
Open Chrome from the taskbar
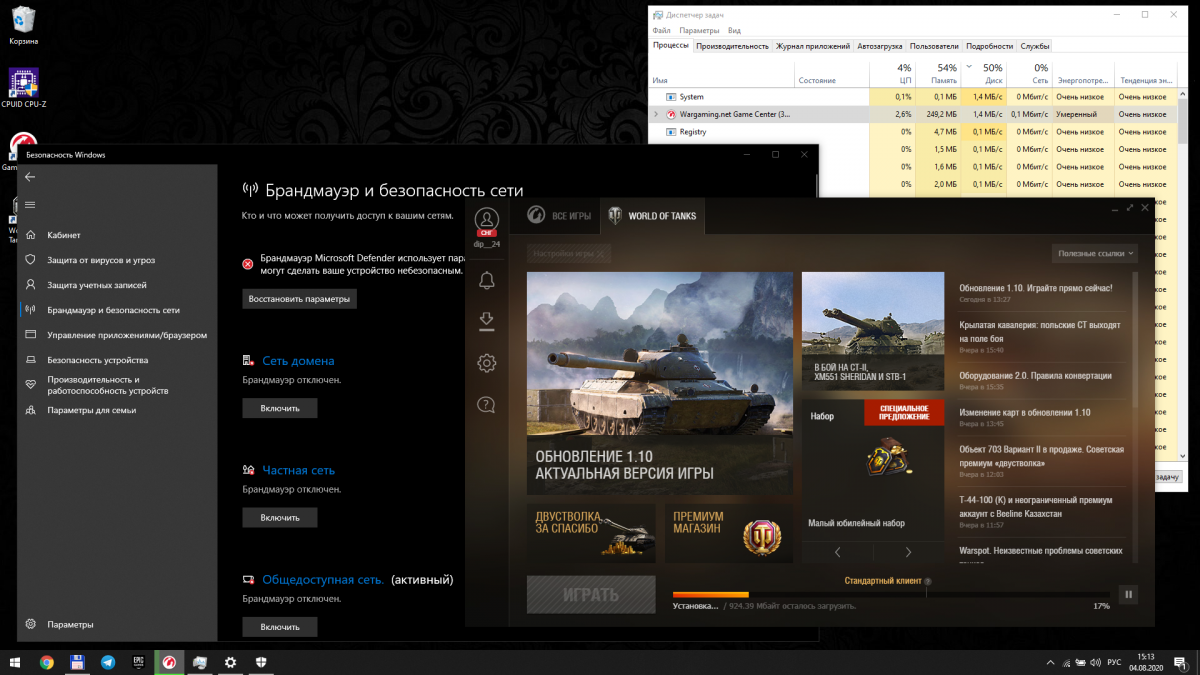pyautogui.click(x=46, y=662)
